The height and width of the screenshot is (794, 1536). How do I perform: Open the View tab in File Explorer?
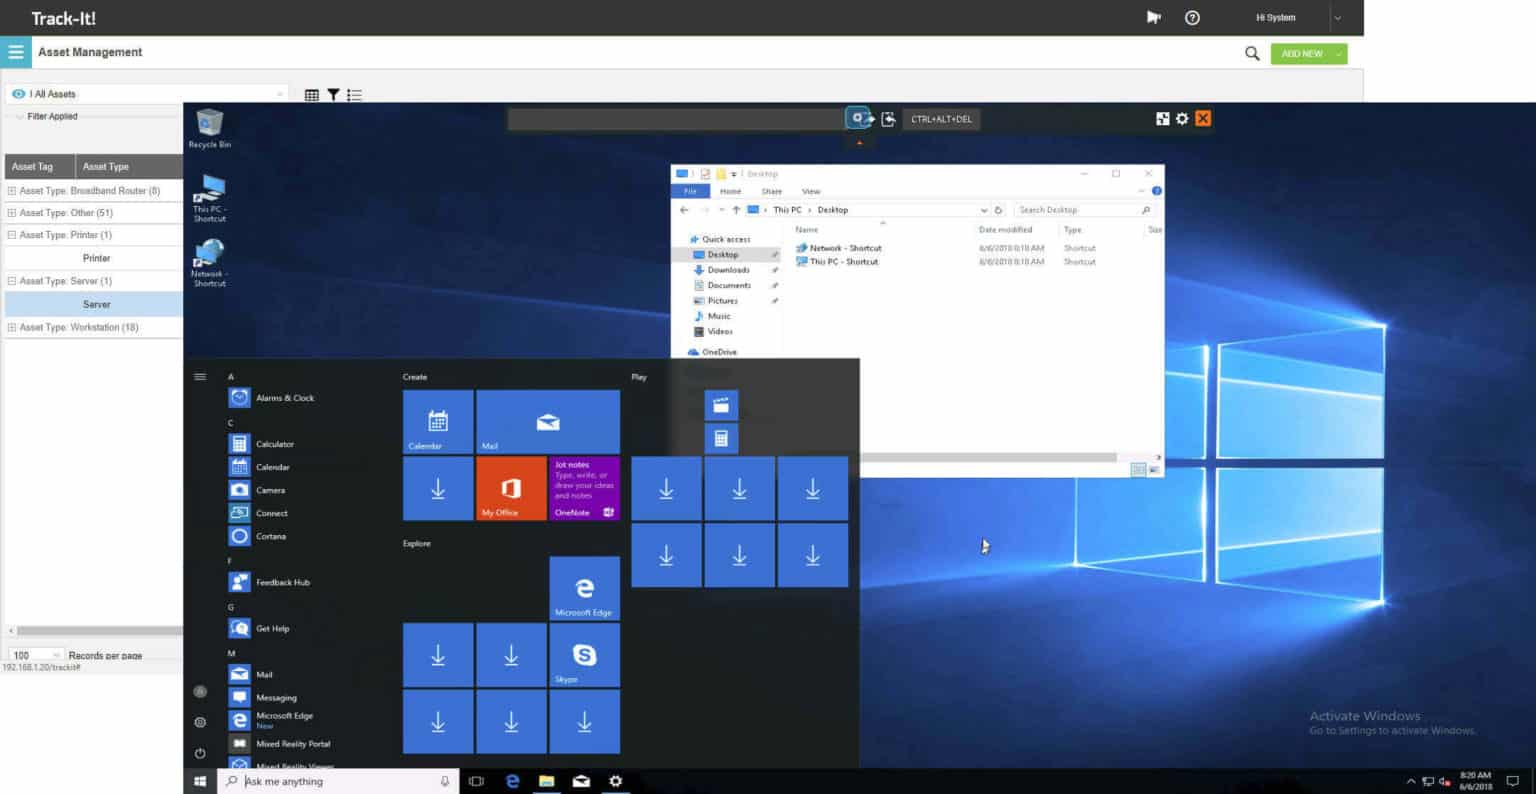pyautogui.click(x=811, y=191)
